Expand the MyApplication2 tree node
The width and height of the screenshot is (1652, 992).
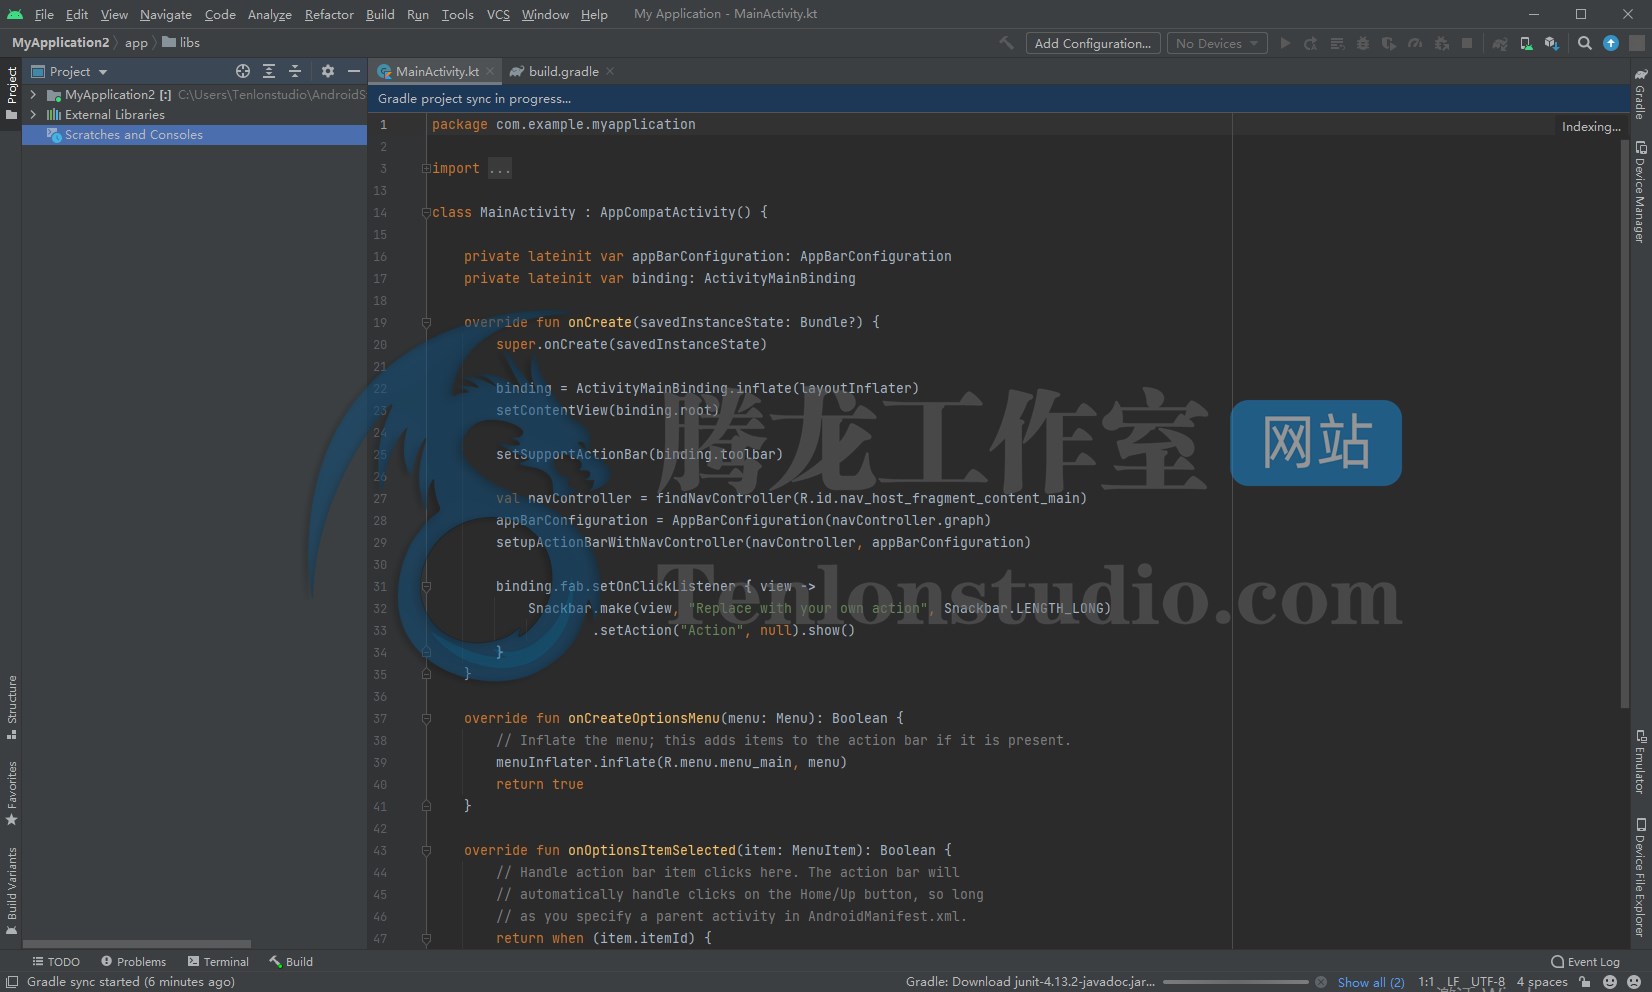(x=33, y=94)
